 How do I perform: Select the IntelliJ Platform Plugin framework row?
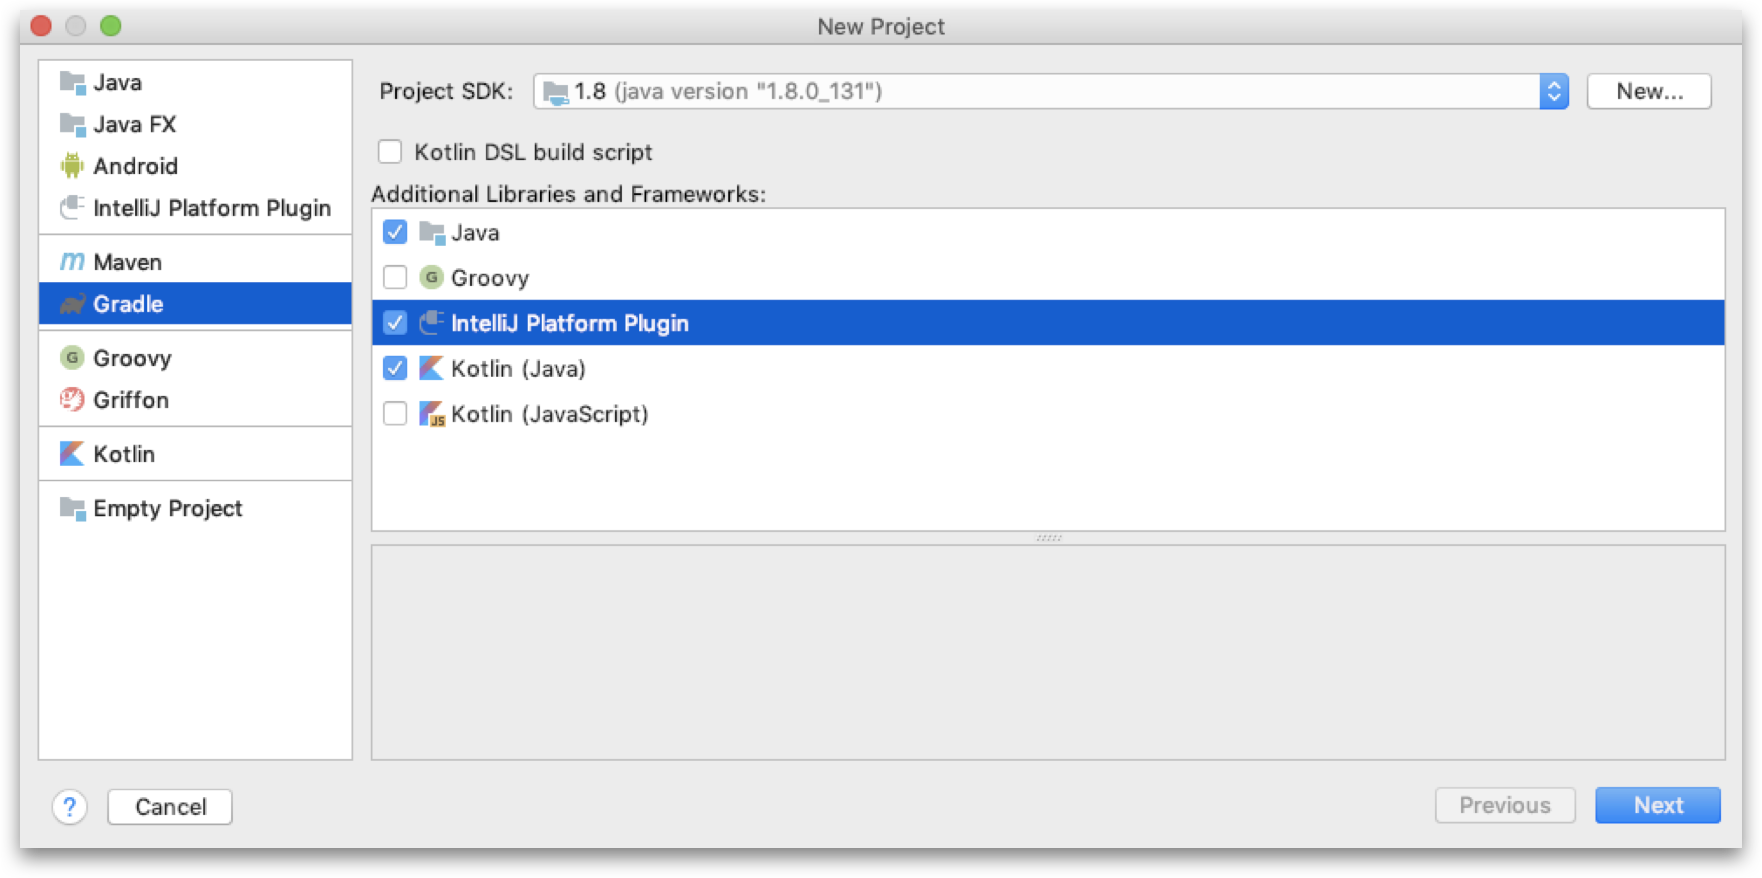1048,323
